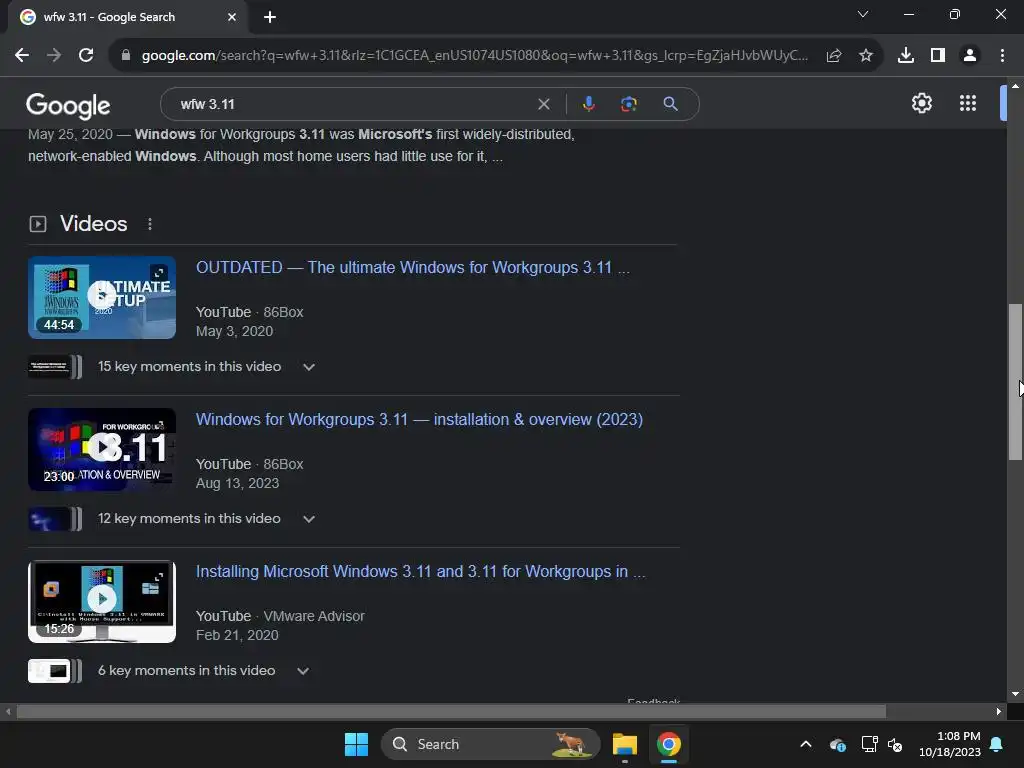Open network settings tray icon

869,744
